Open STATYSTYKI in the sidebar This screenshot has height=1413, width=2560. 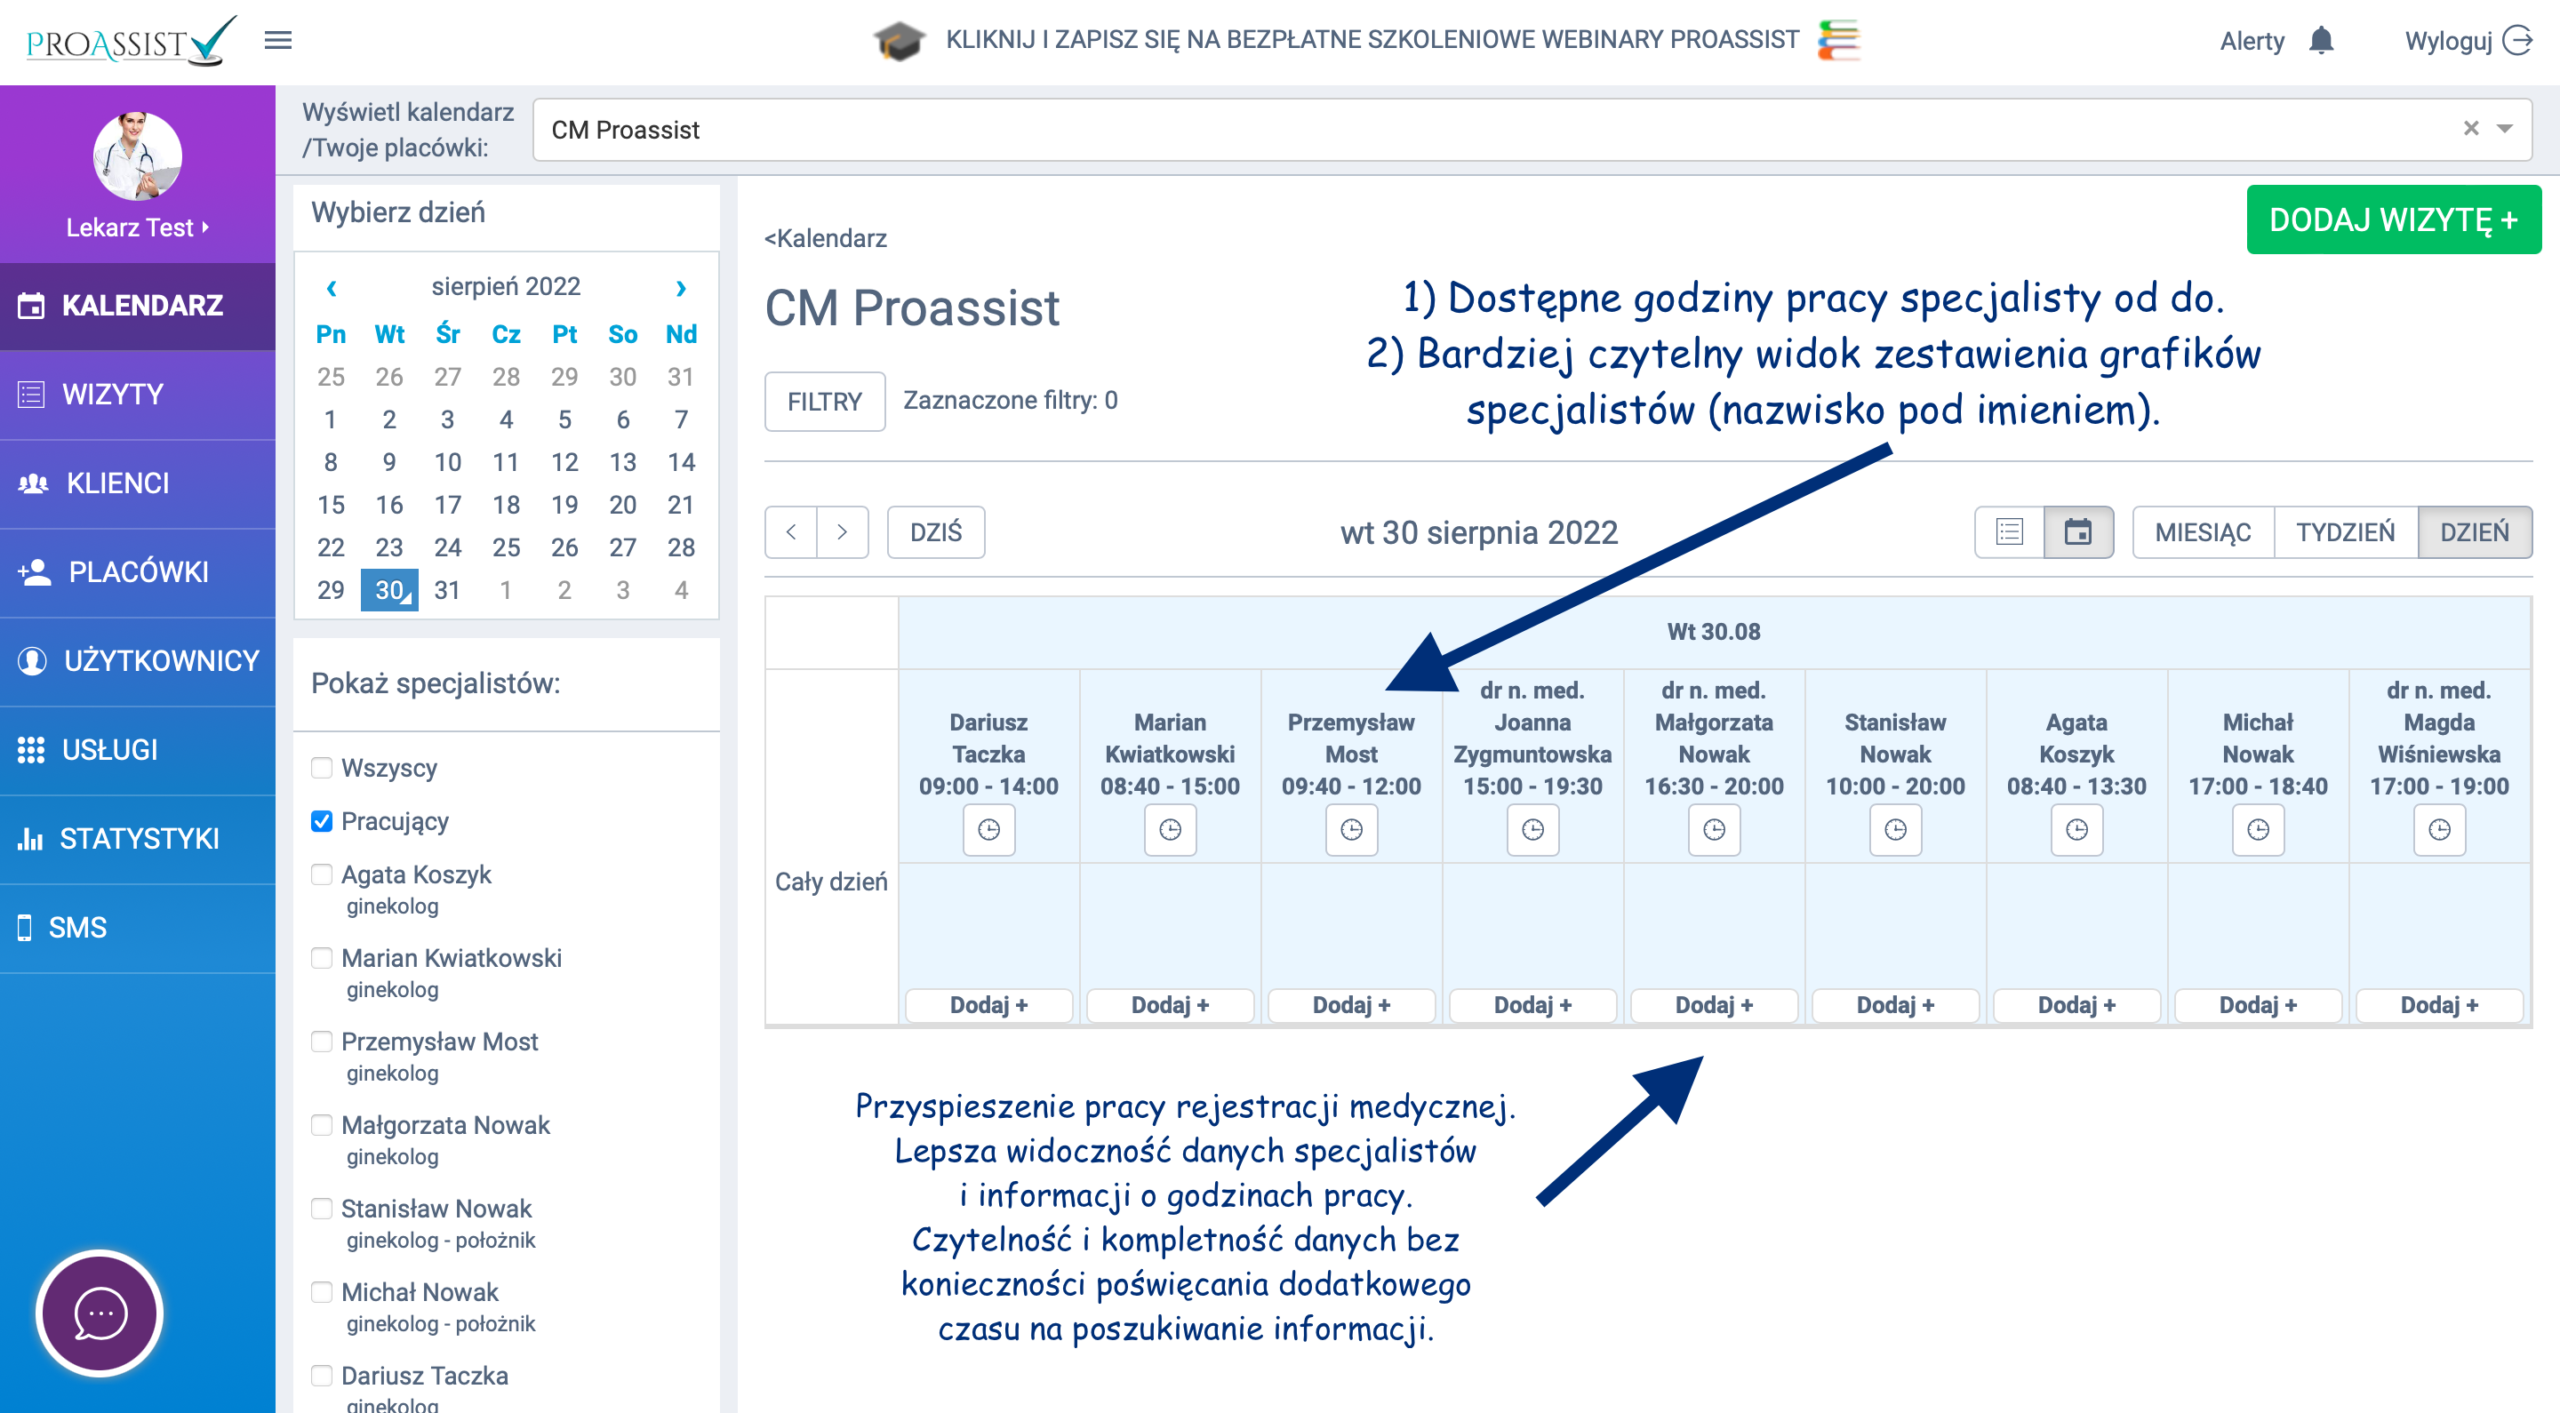pyautogui.click(x=138, y=839)
